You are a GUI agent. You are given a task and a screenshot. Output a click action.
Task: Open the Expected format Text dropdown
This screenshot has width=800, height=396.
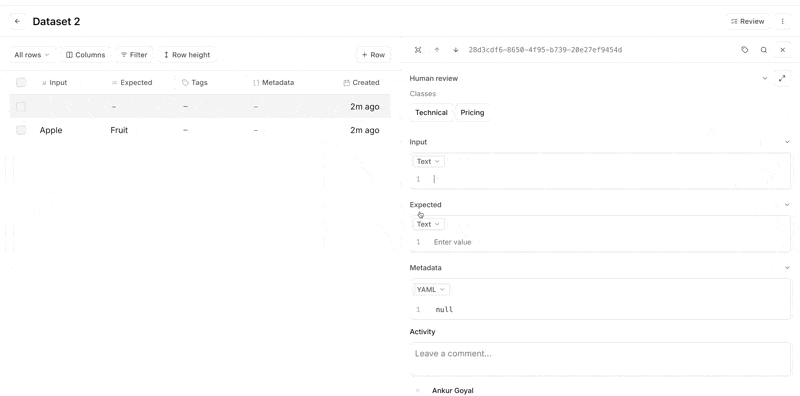point(428,224)
